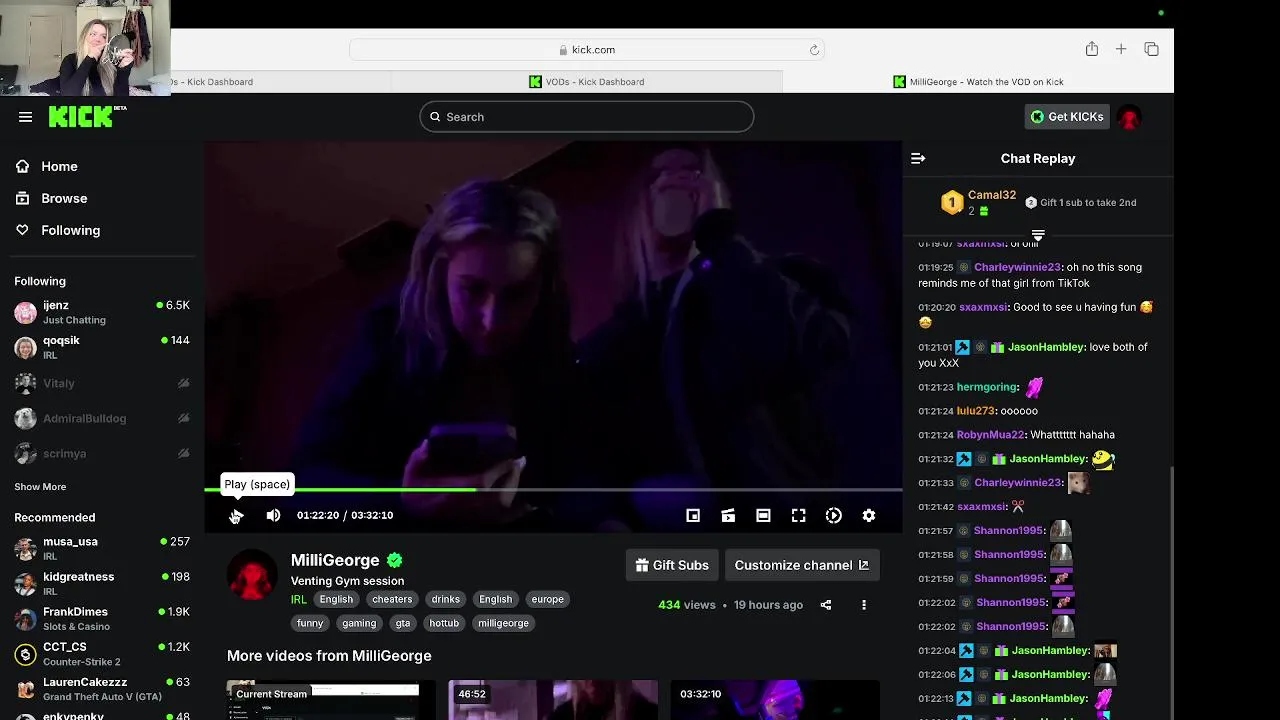The width and height of the screenshot is (1280, 720).
Task: Open recommended channel kidgreatness
Action: 102,583
